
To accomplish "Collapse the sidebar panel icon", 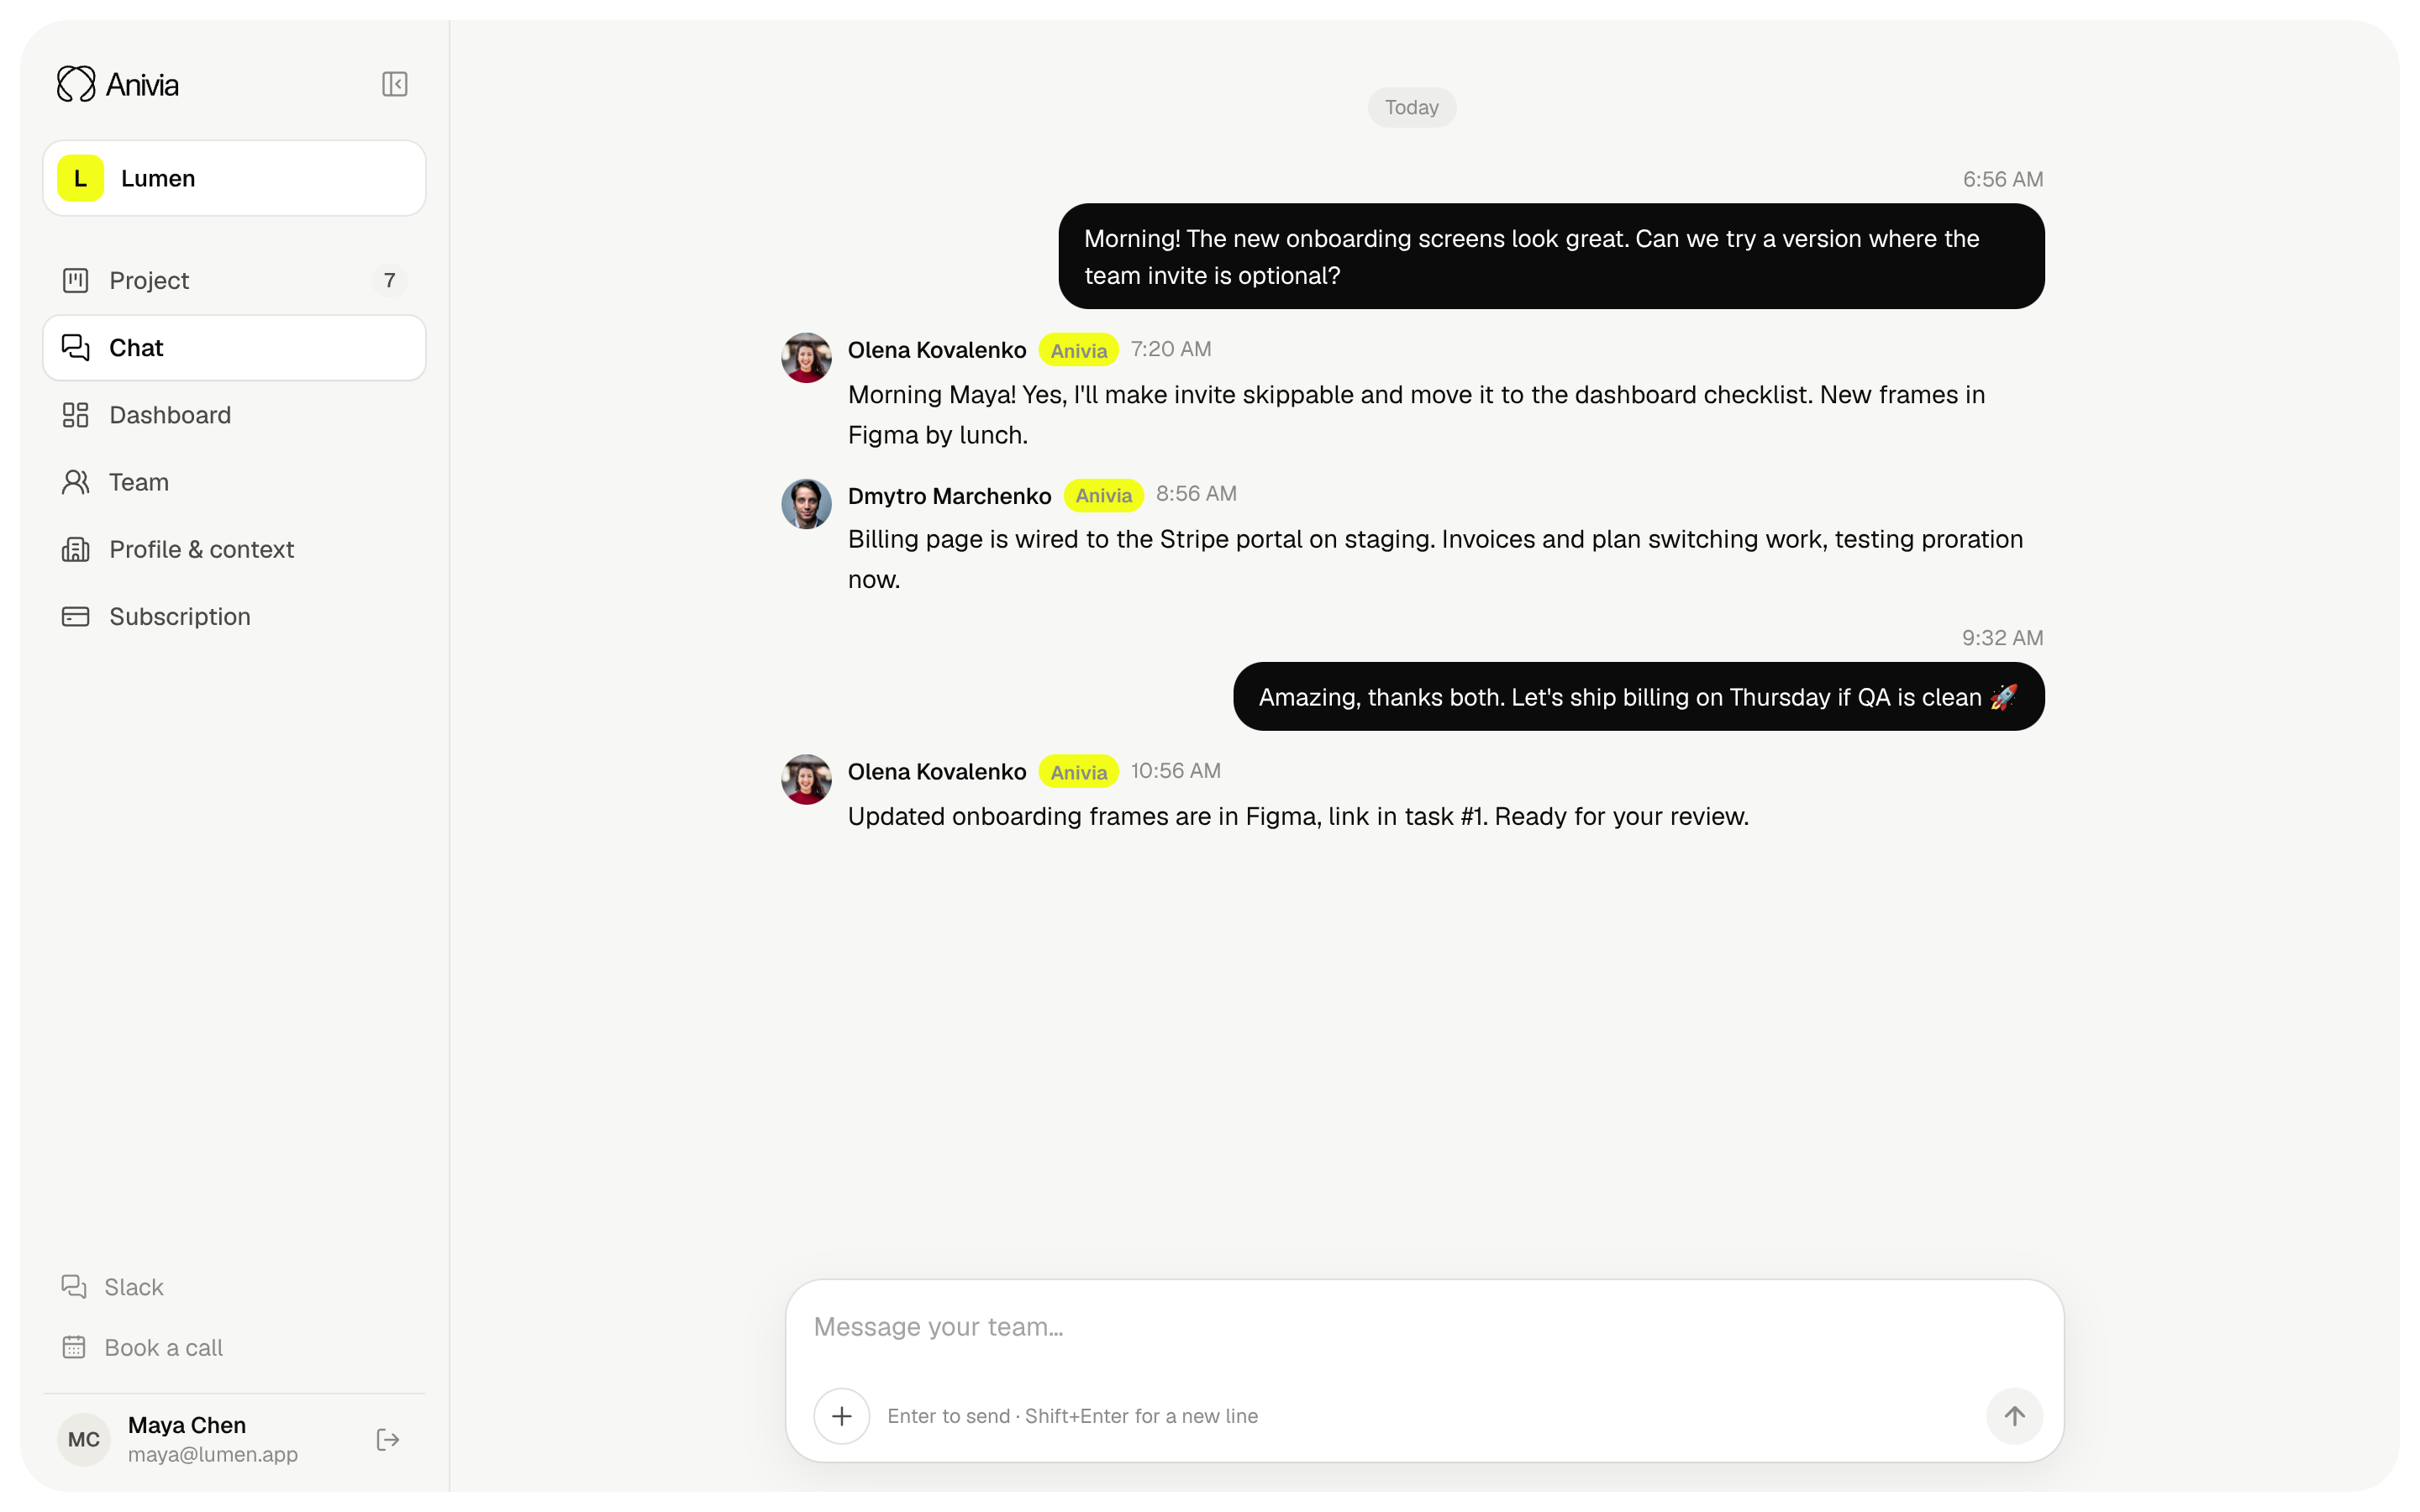I will click(394, 84).
